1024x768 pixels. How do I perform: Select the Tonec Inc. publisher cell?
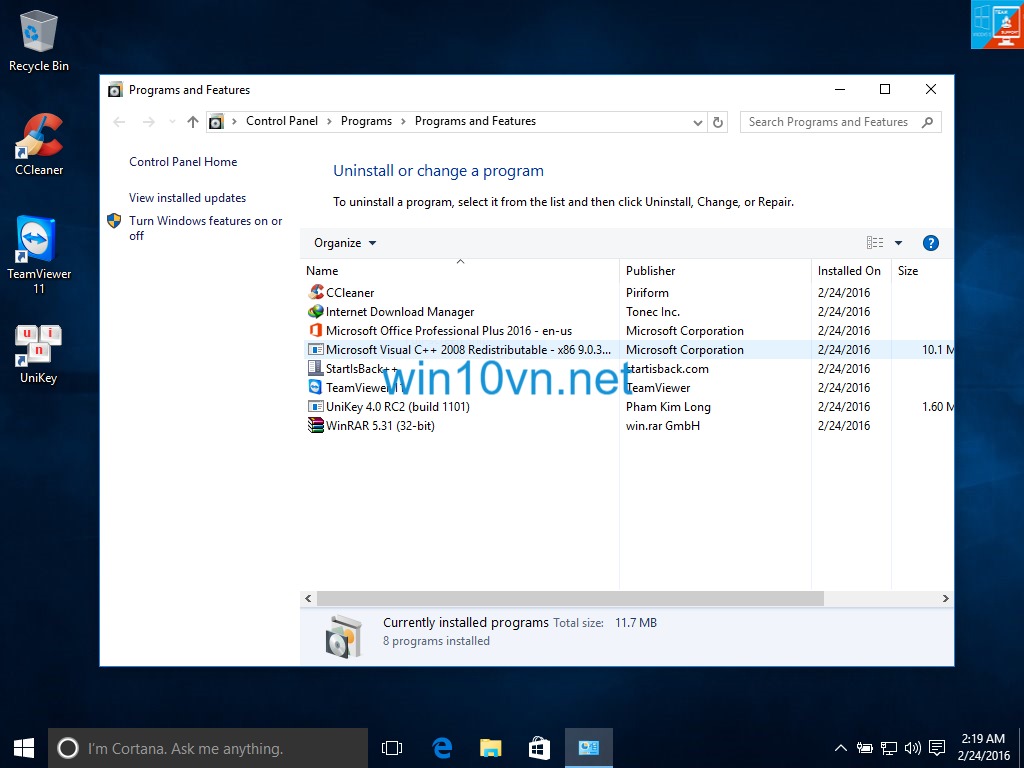(652, 312)
